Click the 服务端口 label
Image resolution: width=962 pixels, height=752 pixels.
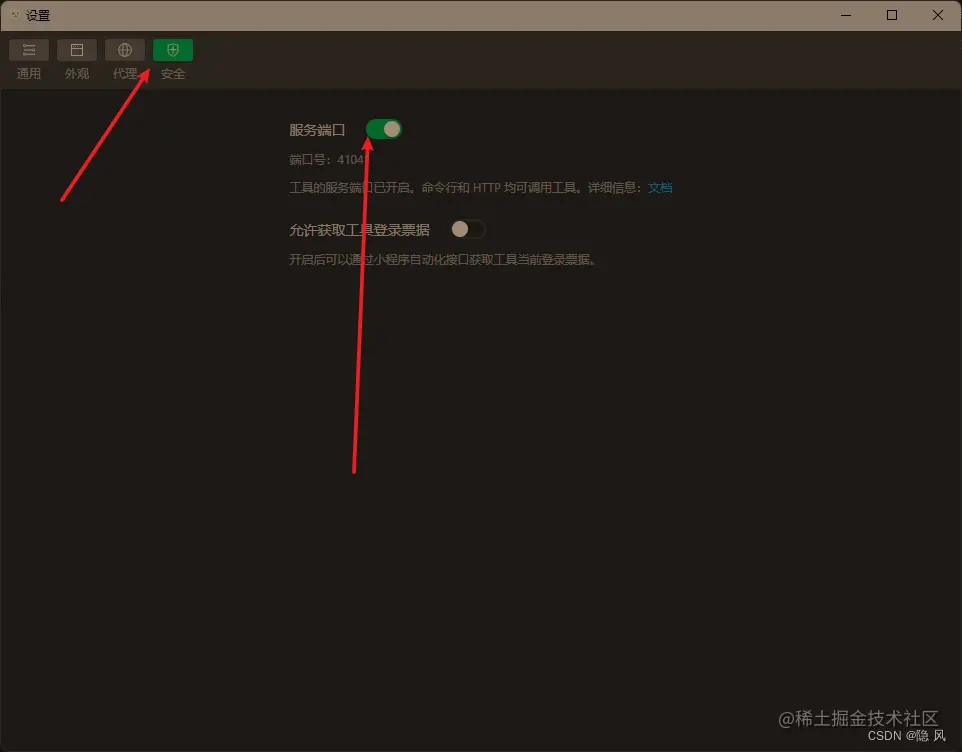tap(317, 130)
